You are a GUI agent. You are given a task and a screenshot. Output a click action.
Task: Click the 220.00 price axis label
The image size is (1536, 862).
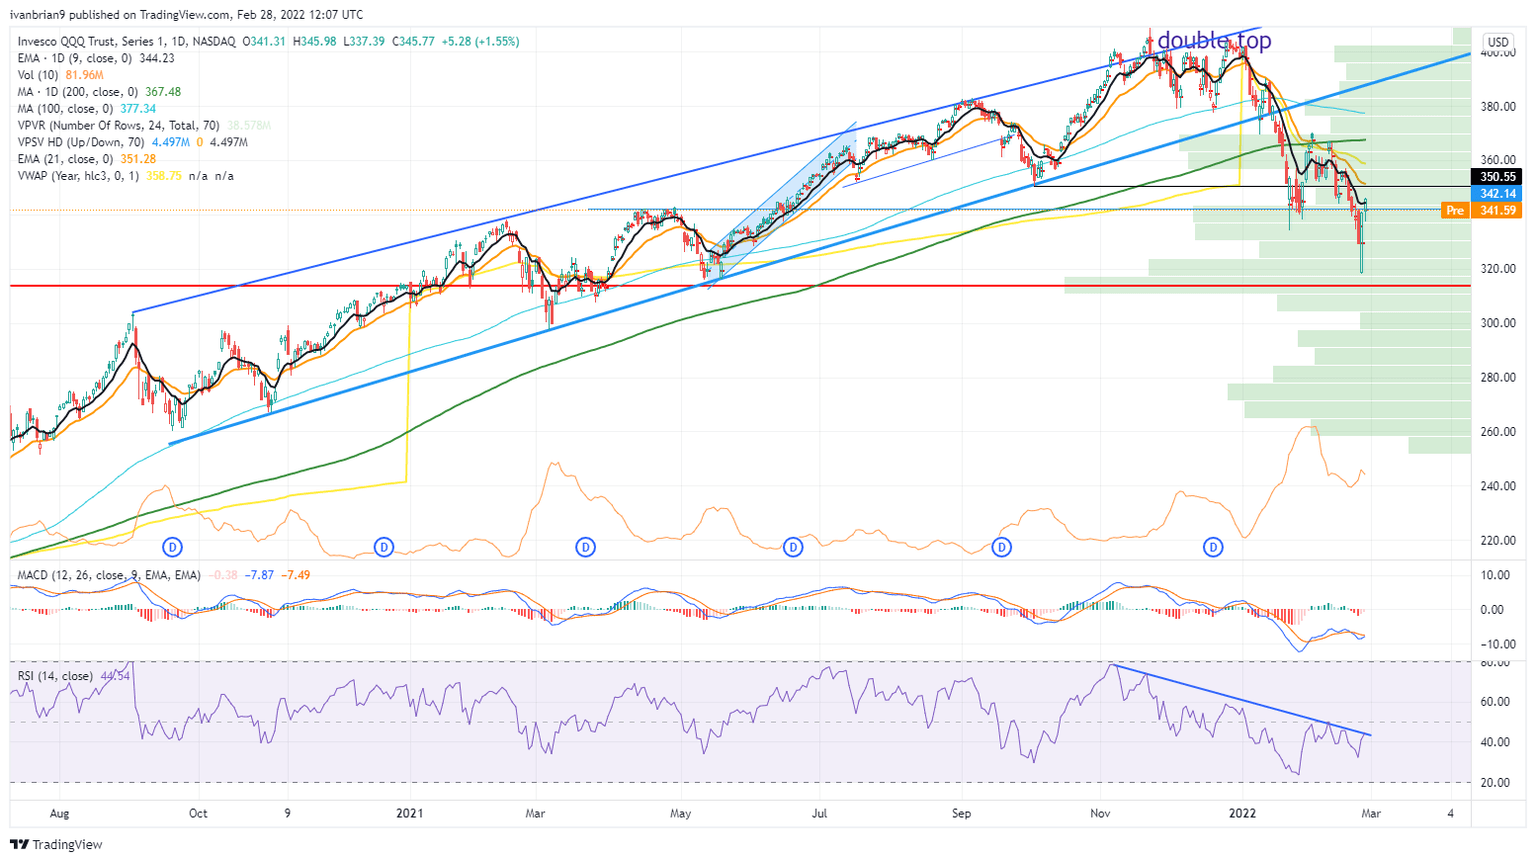click(x=1499, y=541)
